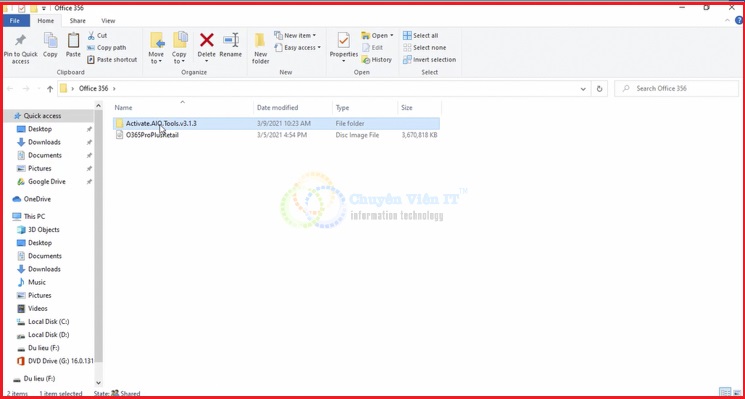Open the Help question mark icon
The image size is (745, 399).
(739, 21)
